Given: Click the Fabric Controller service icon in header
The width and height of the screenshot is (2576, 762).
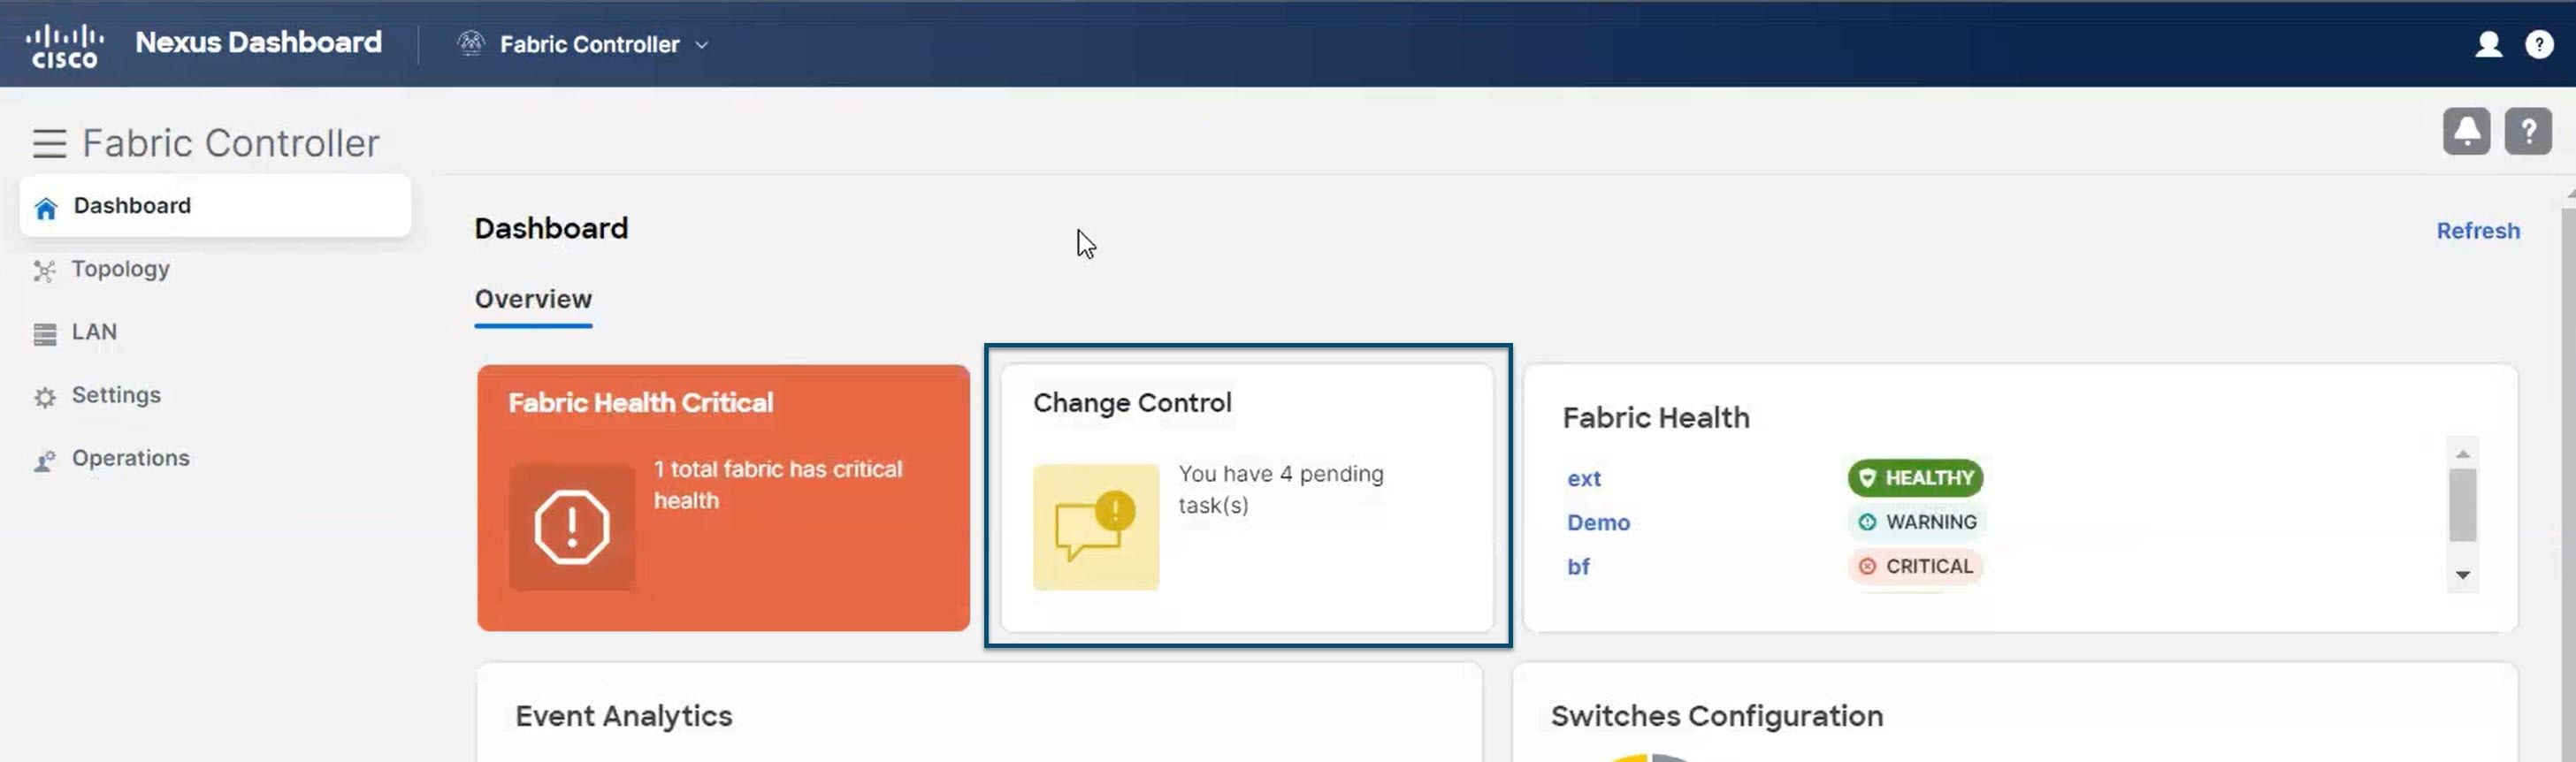Looking at the screenshot, I should point(470,43).
